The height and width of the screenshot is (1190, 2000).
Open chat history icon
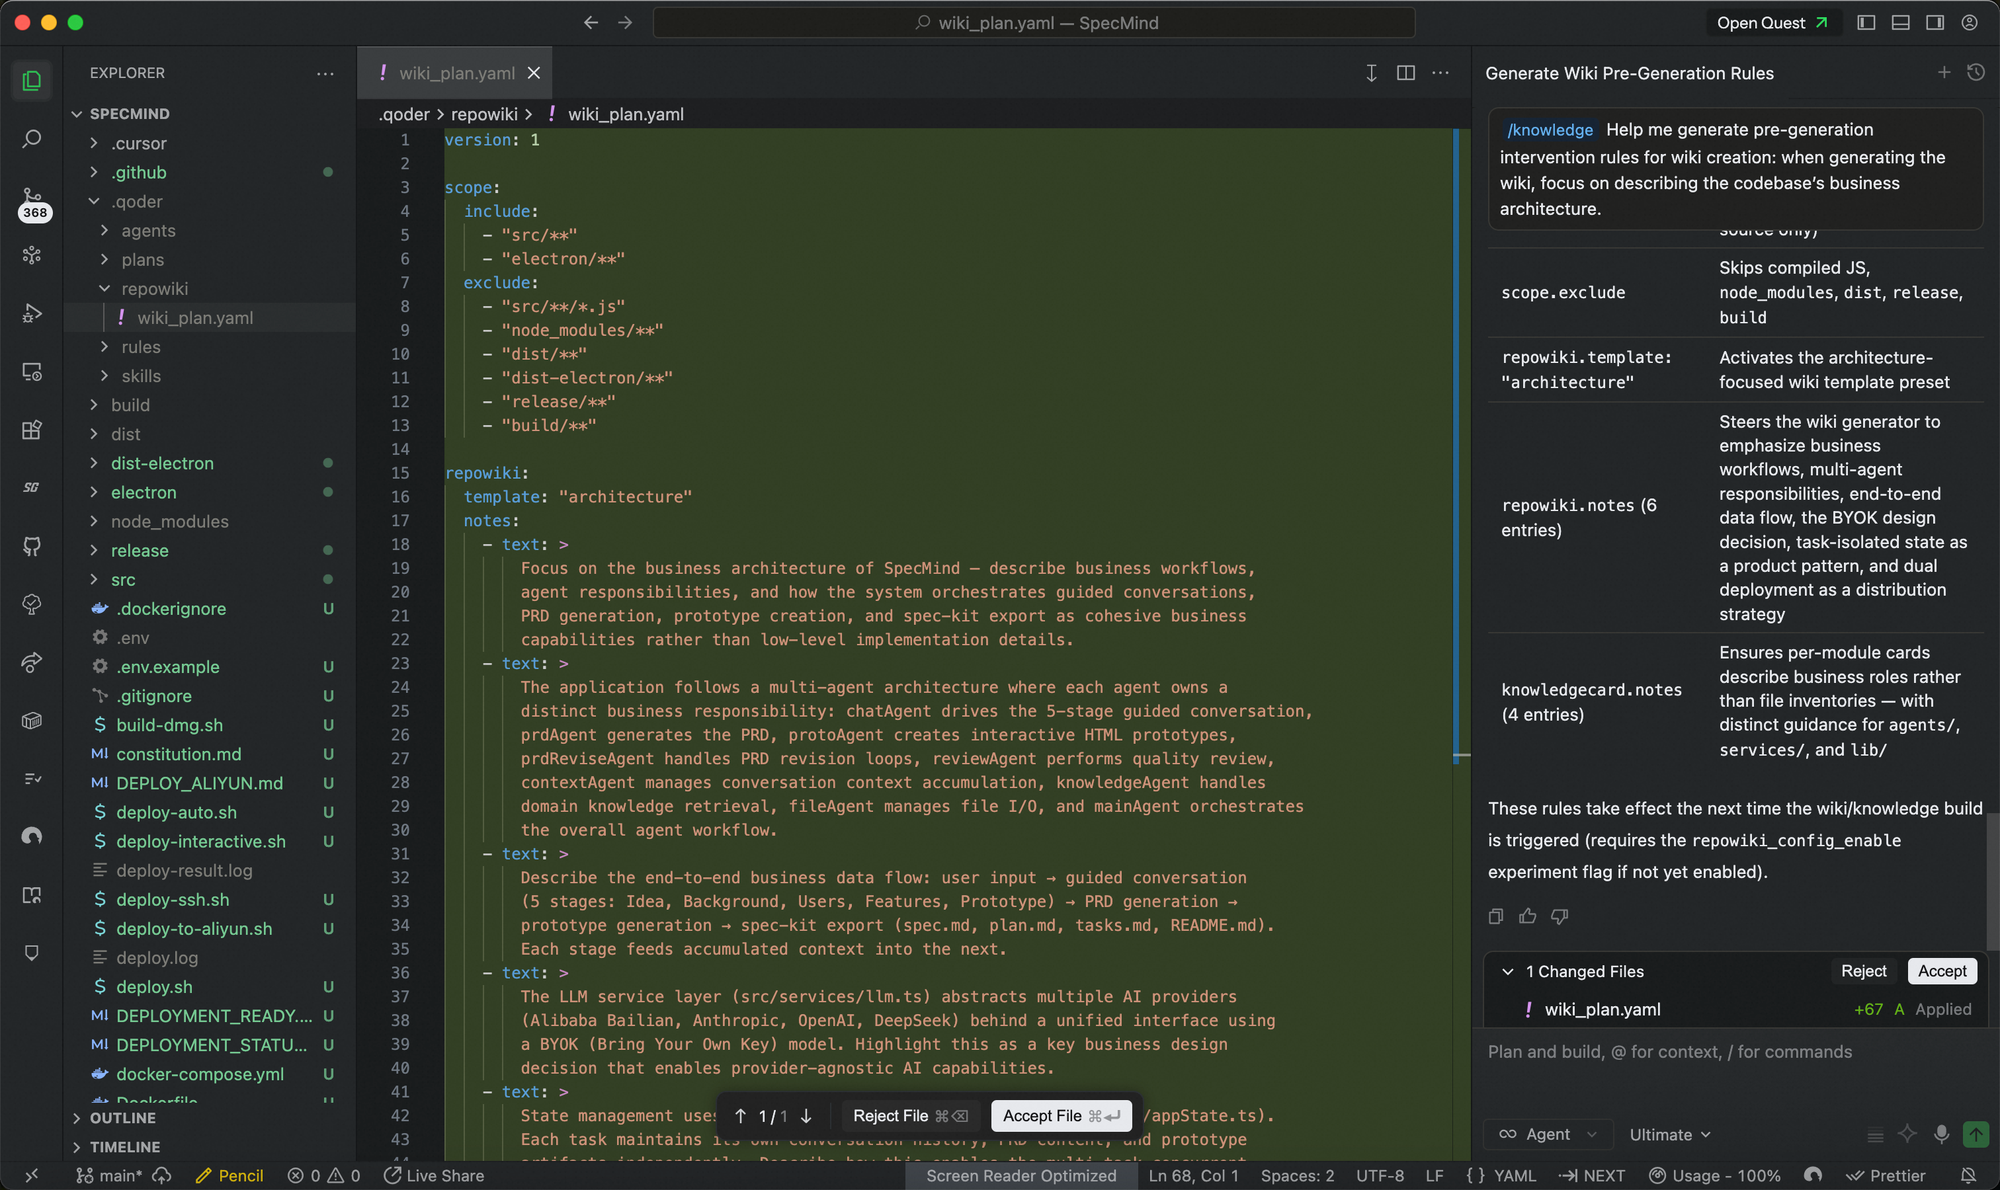click(1975, 72)
